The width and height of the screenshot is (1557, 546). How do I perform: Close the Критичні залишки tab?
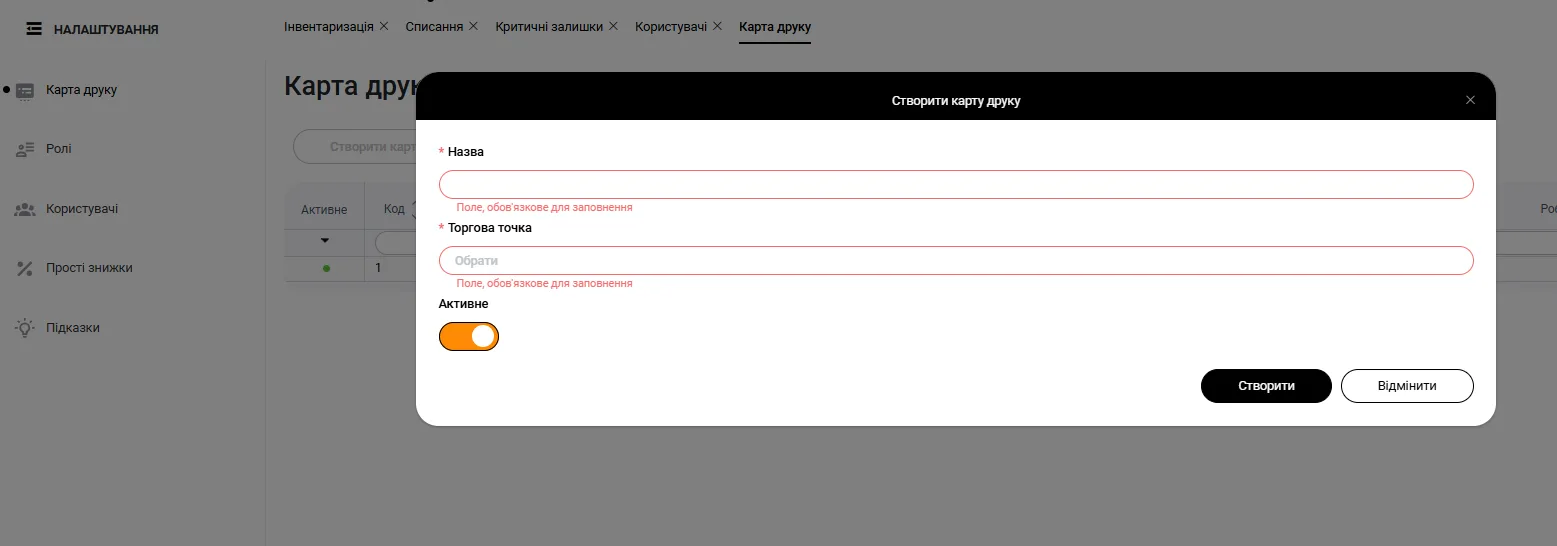pyautogui.click(x=613, y=26)
